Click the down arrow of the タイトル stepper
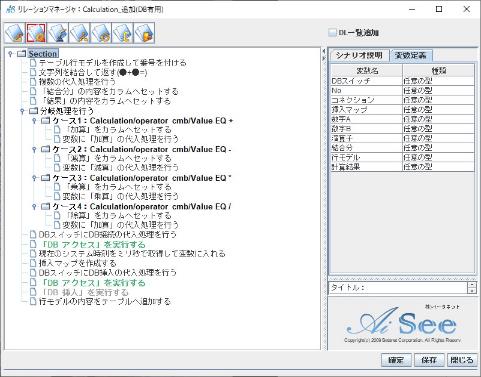481x377 pixels. point(472,291)
